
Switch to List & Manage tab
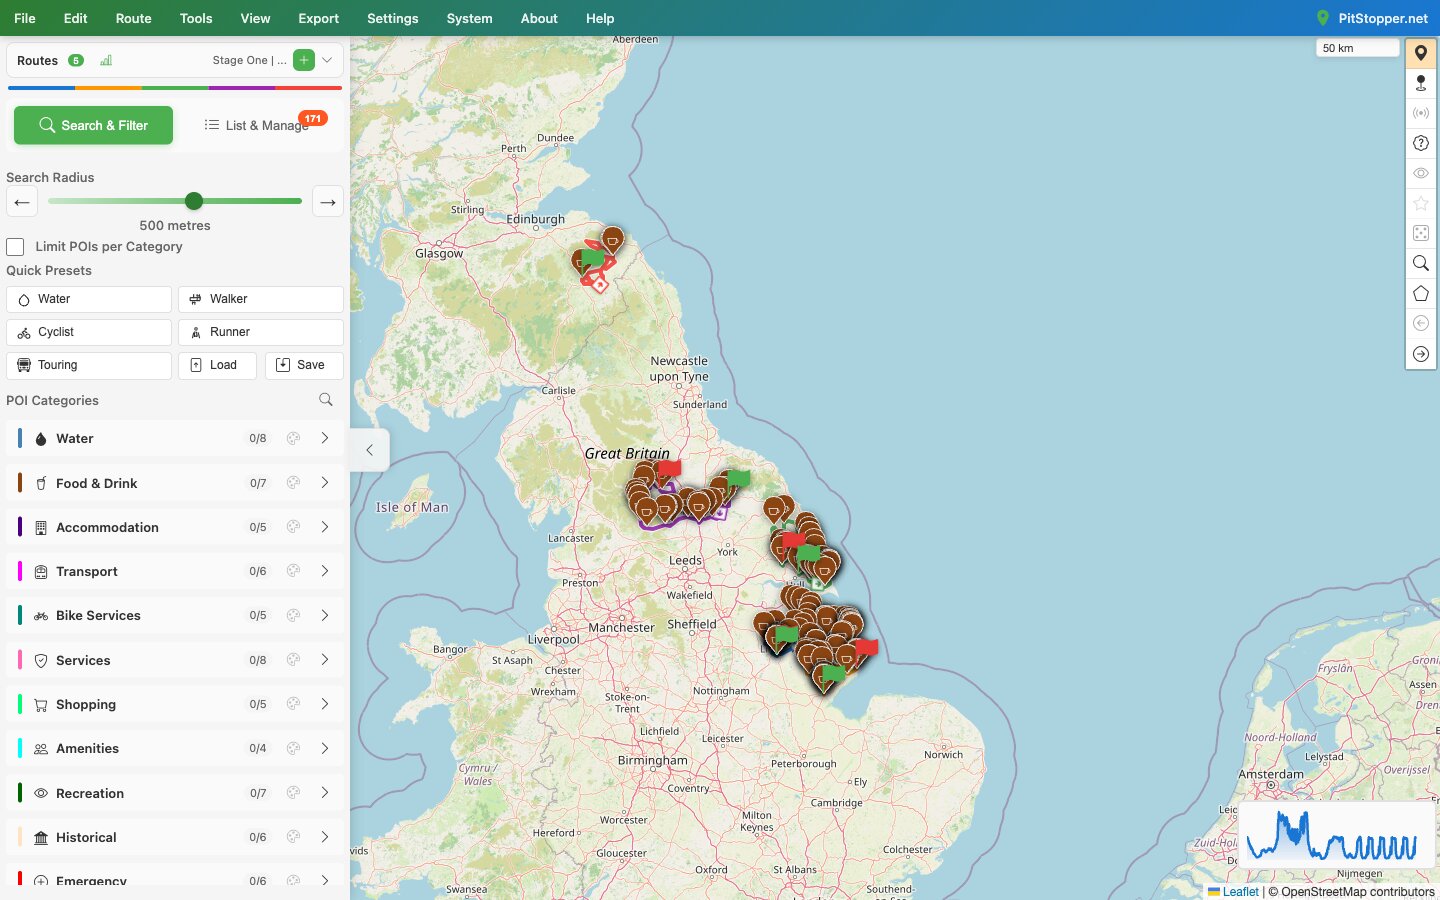point(257,125)
